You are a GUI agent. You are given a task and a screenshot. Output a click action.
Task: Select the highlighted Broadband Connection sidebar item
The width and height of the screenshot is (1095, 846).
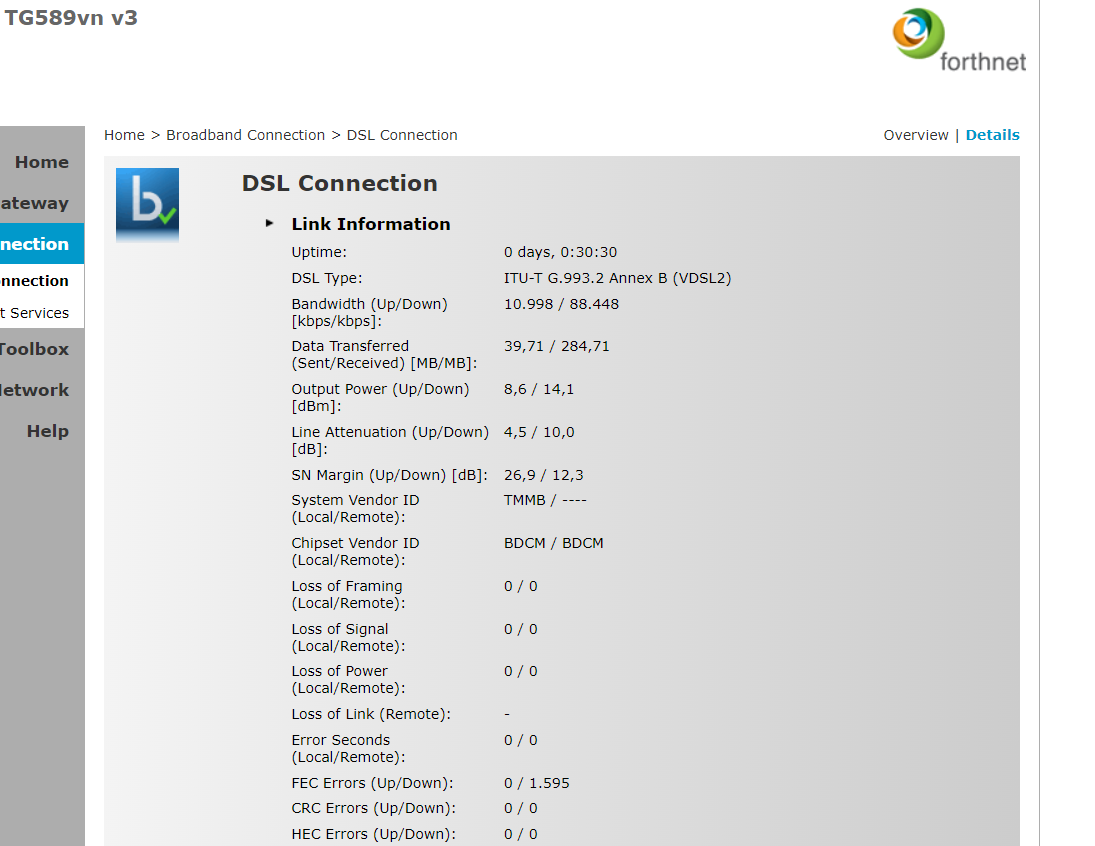click(42, 244)
